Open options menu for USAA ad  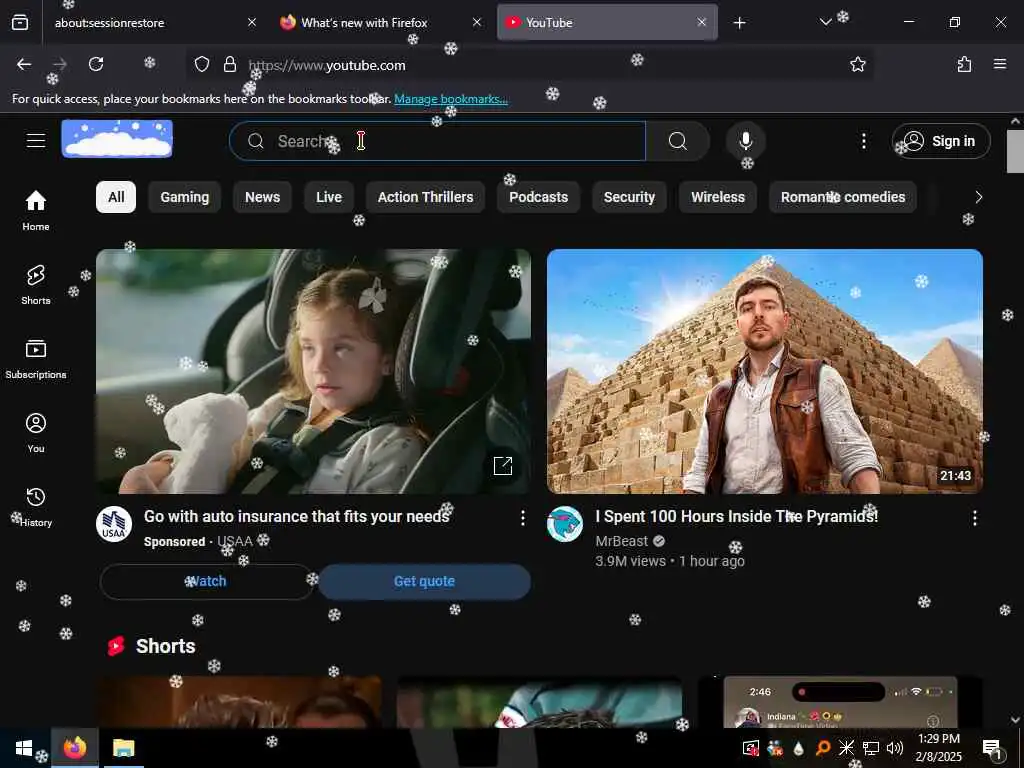pos(522,519)
